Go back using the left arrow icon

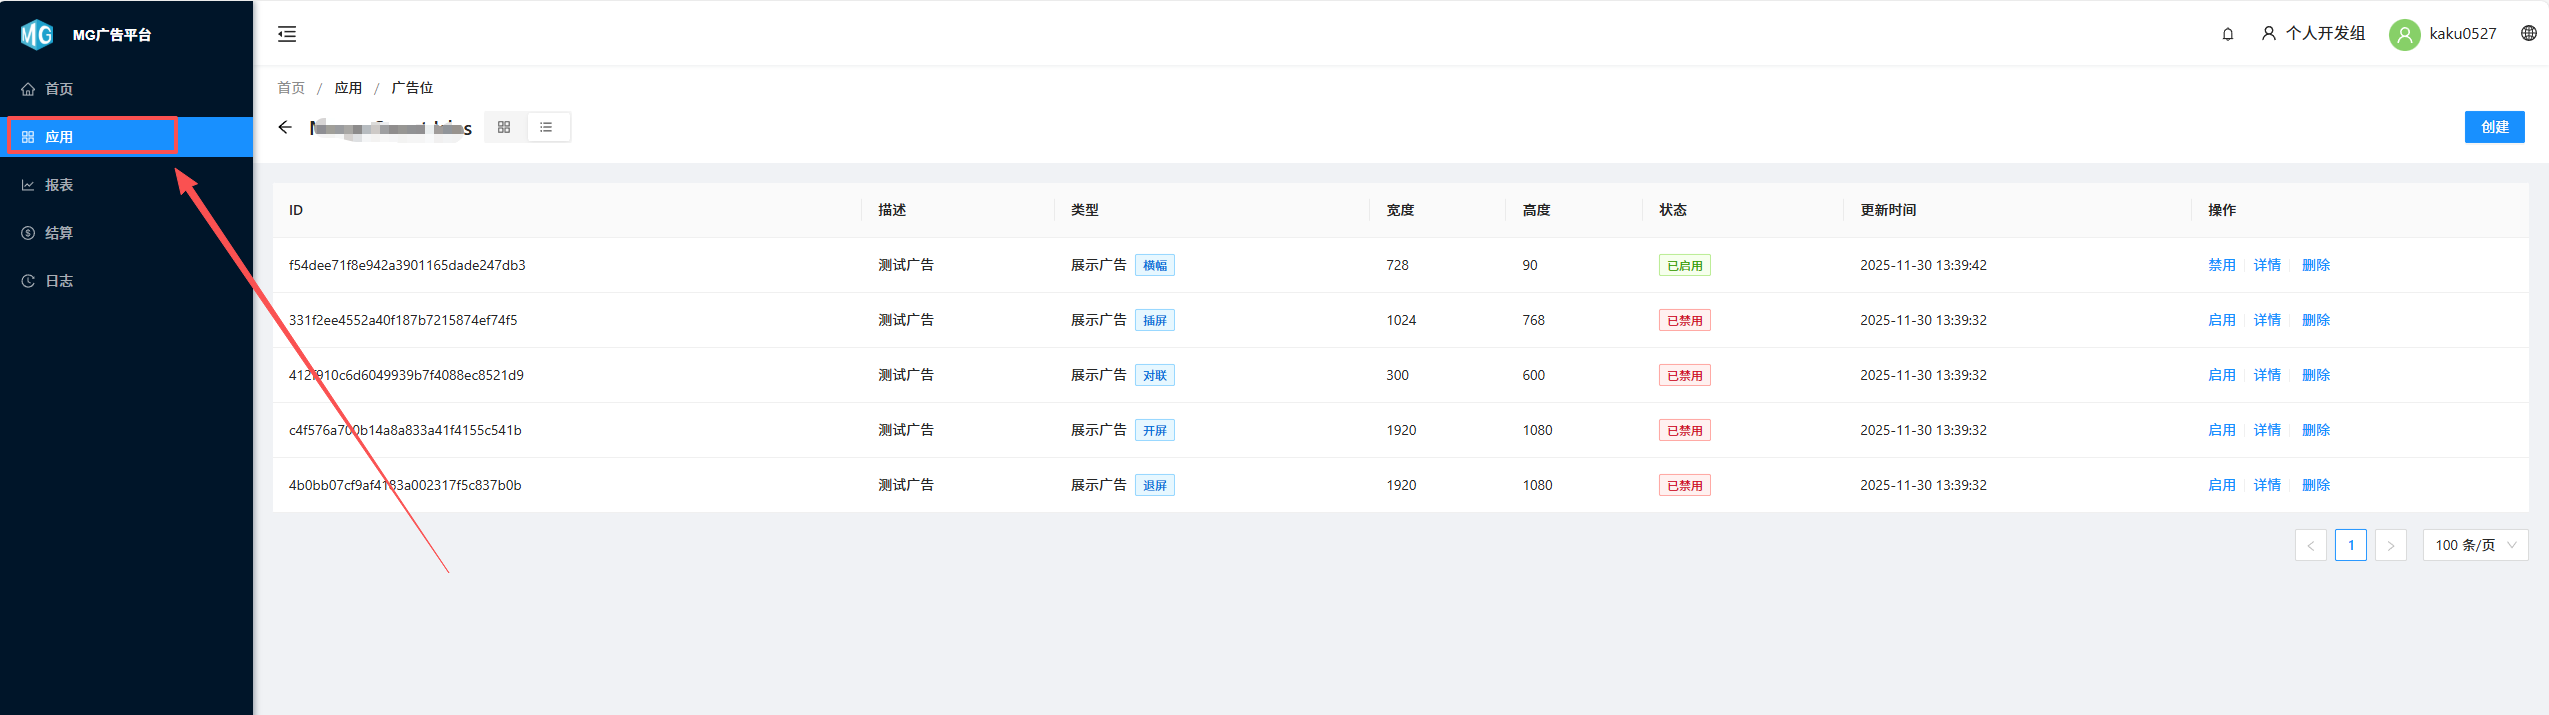tap(285, 127)
